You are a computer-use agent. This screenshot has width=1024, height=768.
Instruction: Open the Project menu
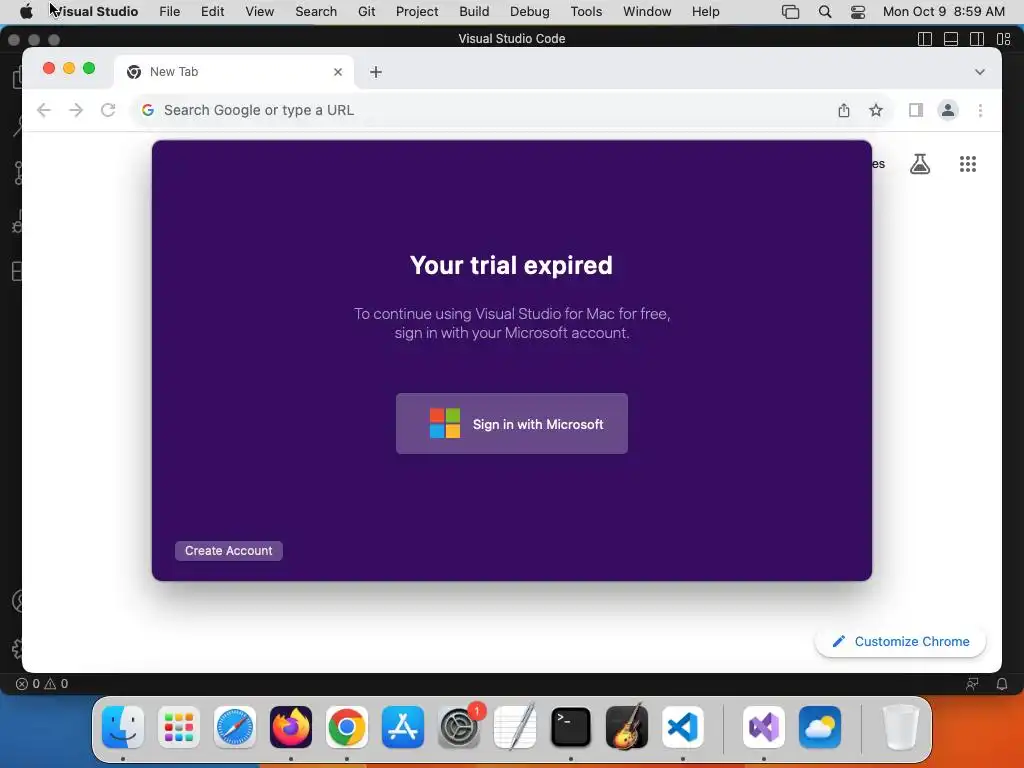(417, 12)
